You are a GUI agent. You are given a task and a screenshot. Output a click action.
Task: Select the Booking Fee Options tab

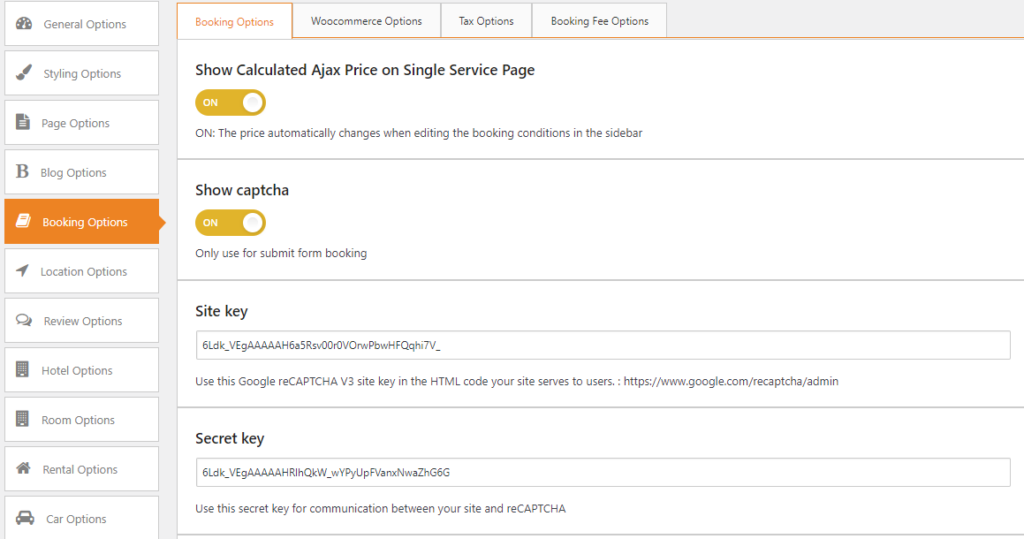point(599,21)
